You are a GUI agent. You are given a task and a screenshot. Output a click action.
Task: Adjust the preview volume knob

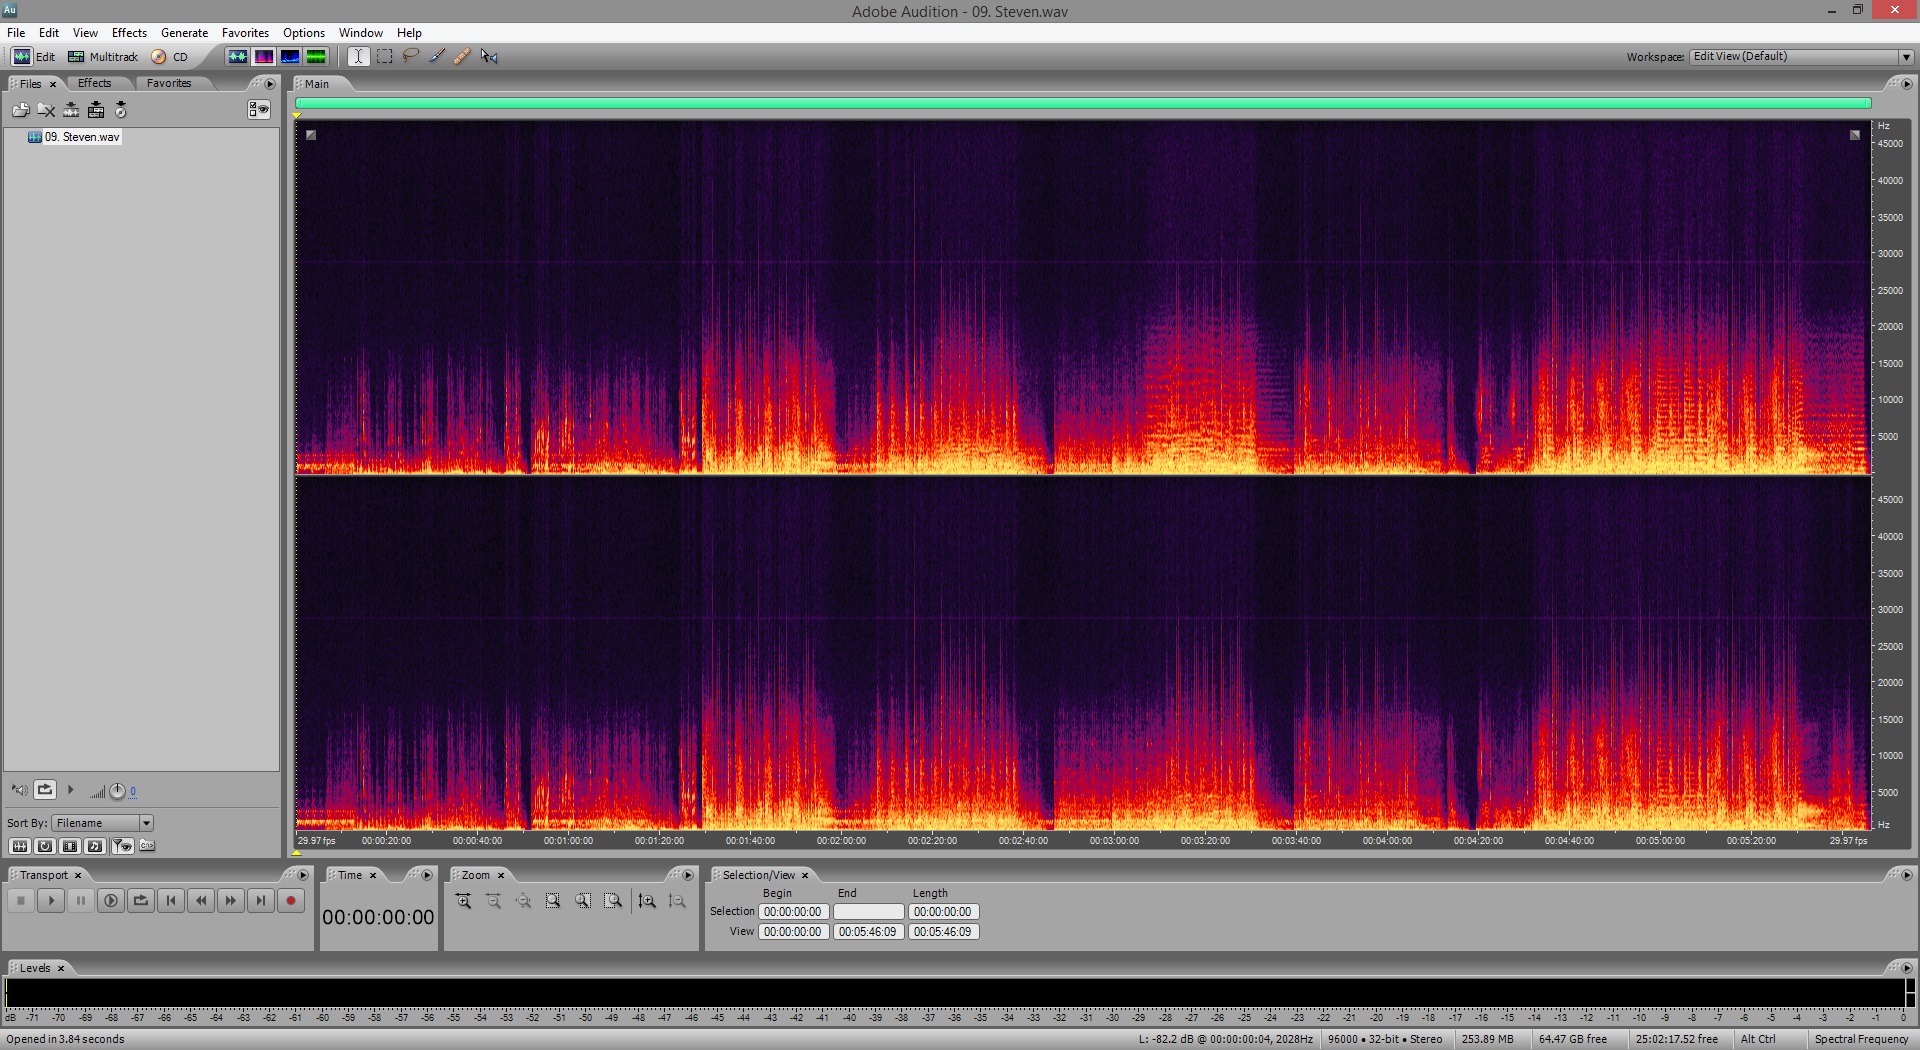pos(117,791)
